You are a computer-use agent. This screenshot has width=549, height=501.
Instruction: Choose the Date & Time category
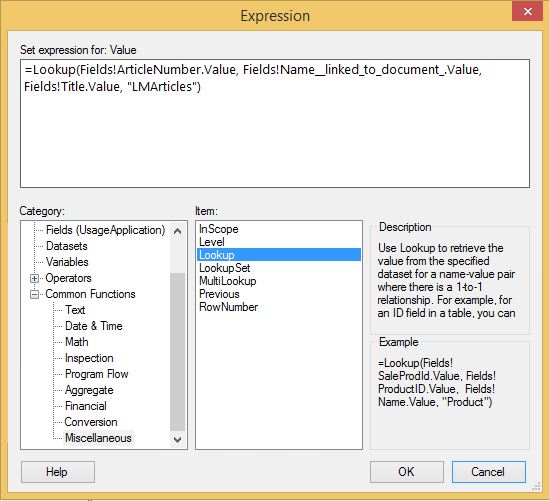click(93, 326)
